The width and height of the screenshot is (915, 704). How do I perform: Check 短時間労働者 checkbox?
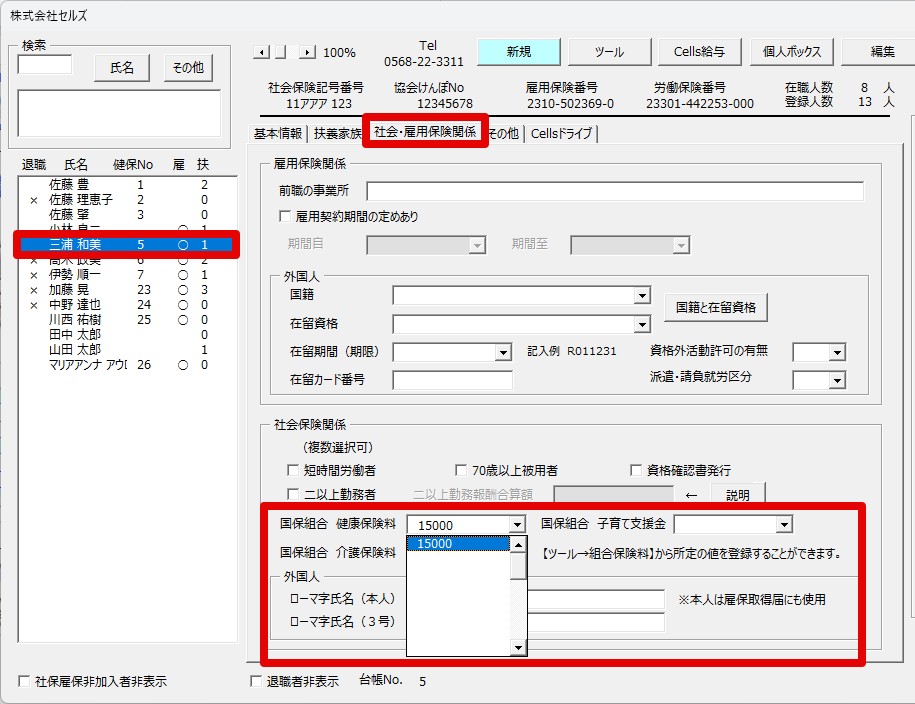pos(293,471)
